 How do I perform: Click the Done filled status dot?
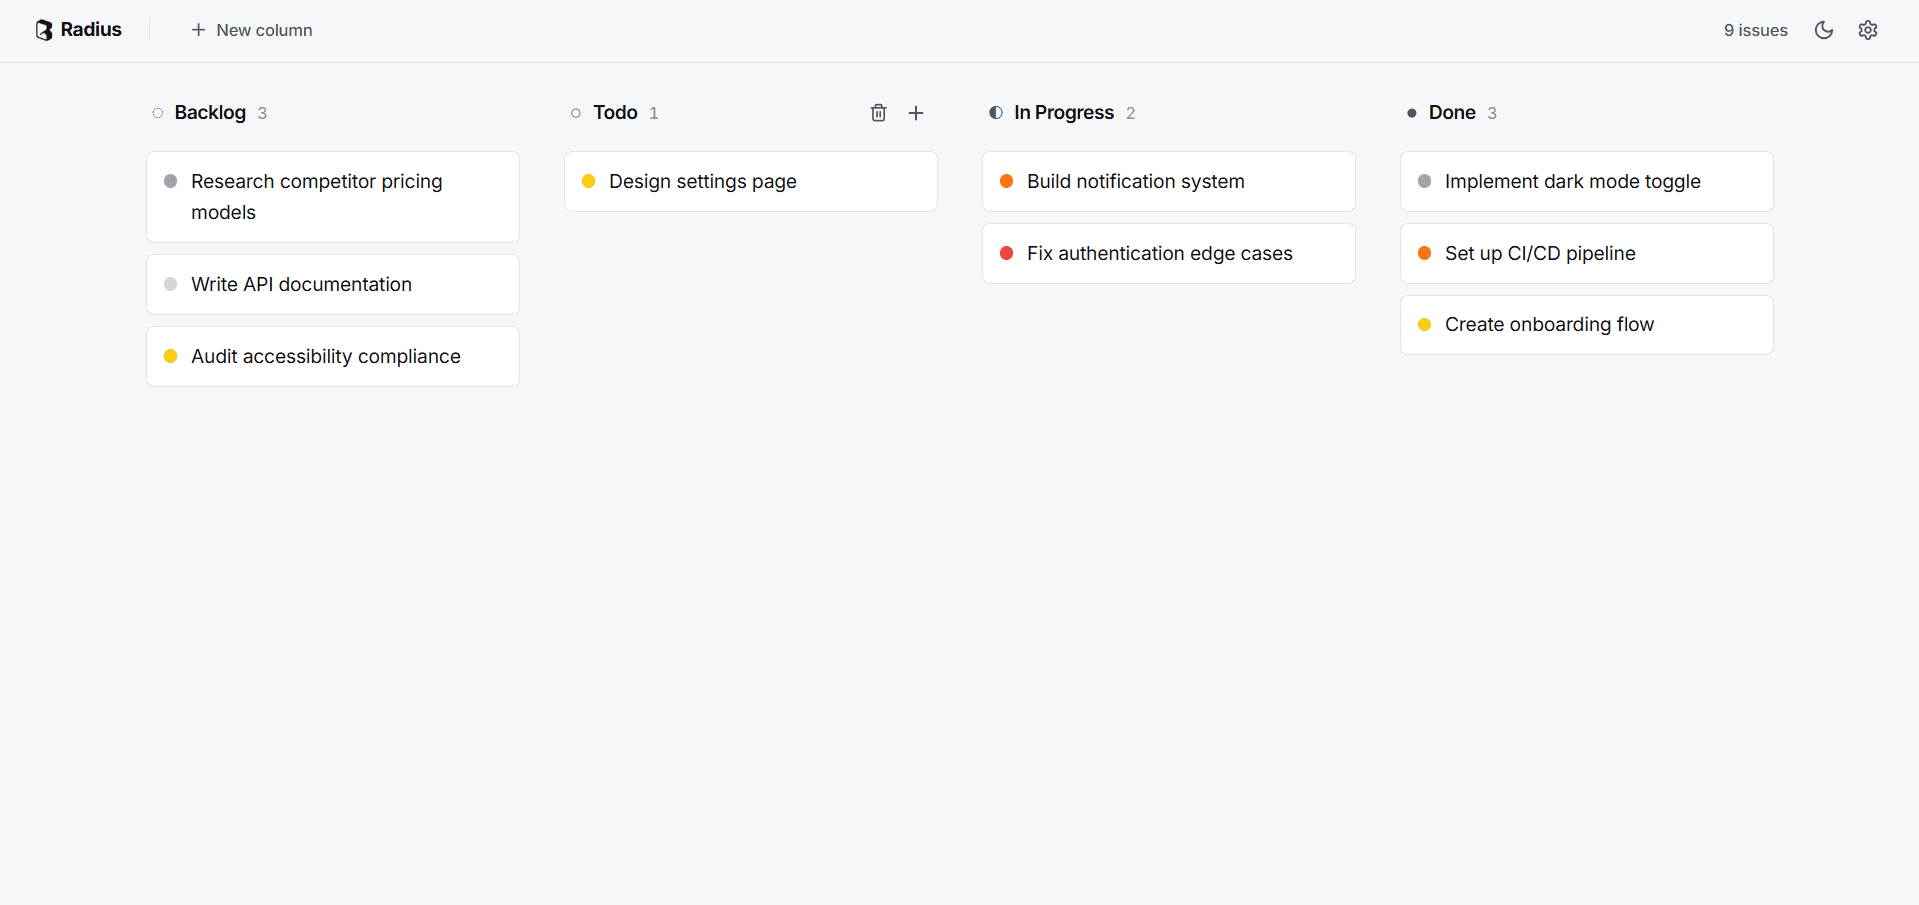tap(1412, 113)
